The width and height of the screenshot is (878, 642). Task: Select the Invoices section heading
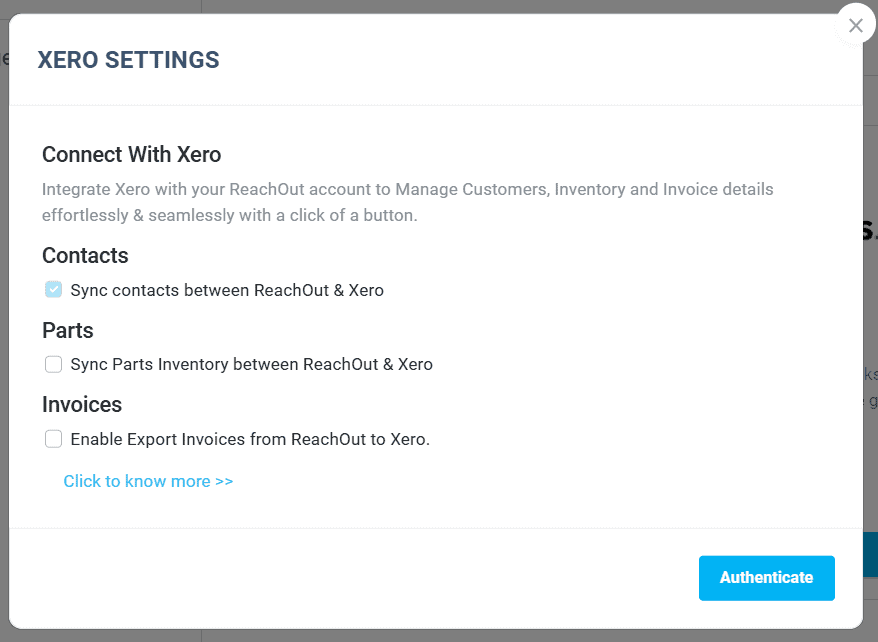[x=82, y=405]
